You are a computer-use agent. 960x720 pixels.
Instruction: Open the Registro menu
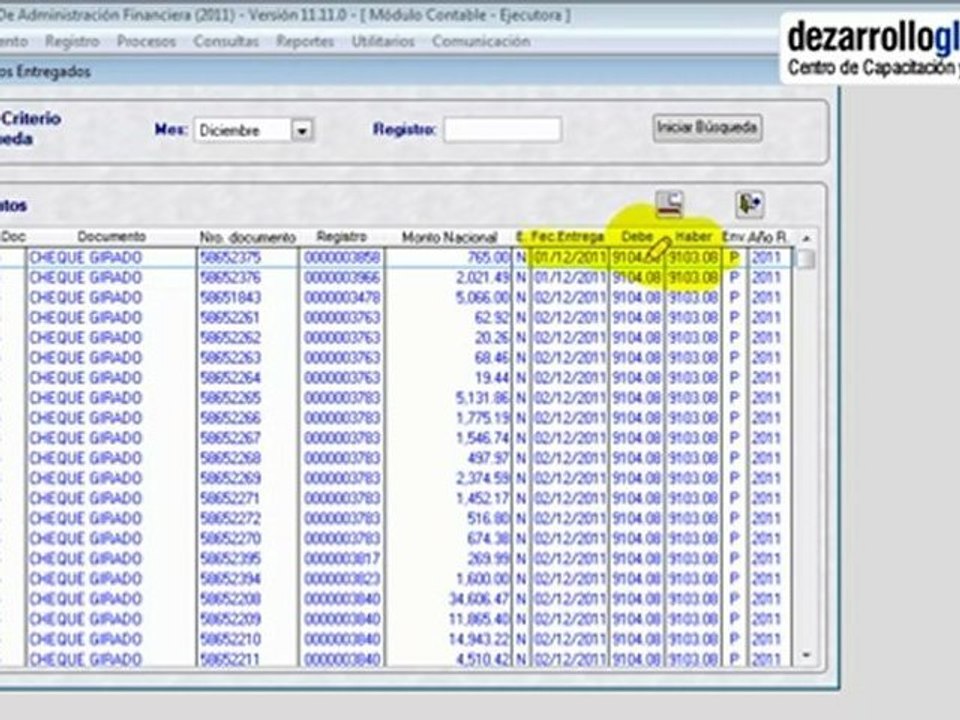[x=72, y=42]
